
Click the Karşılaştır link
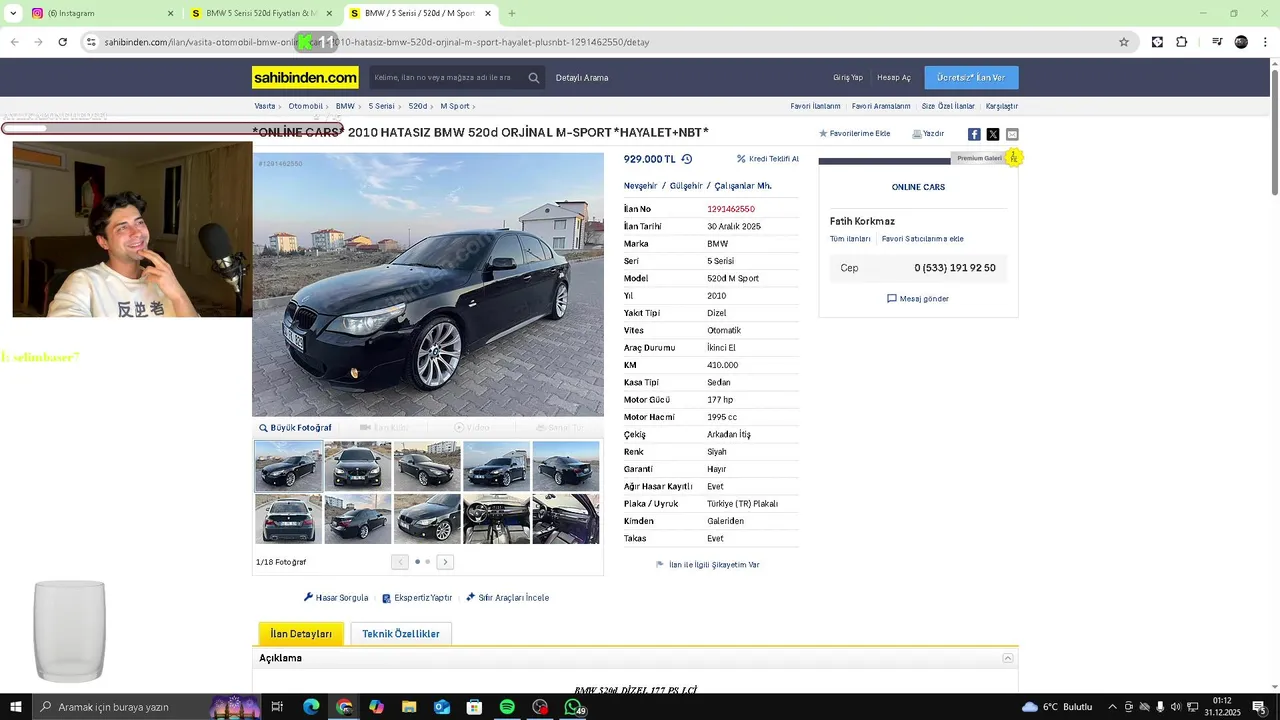click(x=1002, y=106)
